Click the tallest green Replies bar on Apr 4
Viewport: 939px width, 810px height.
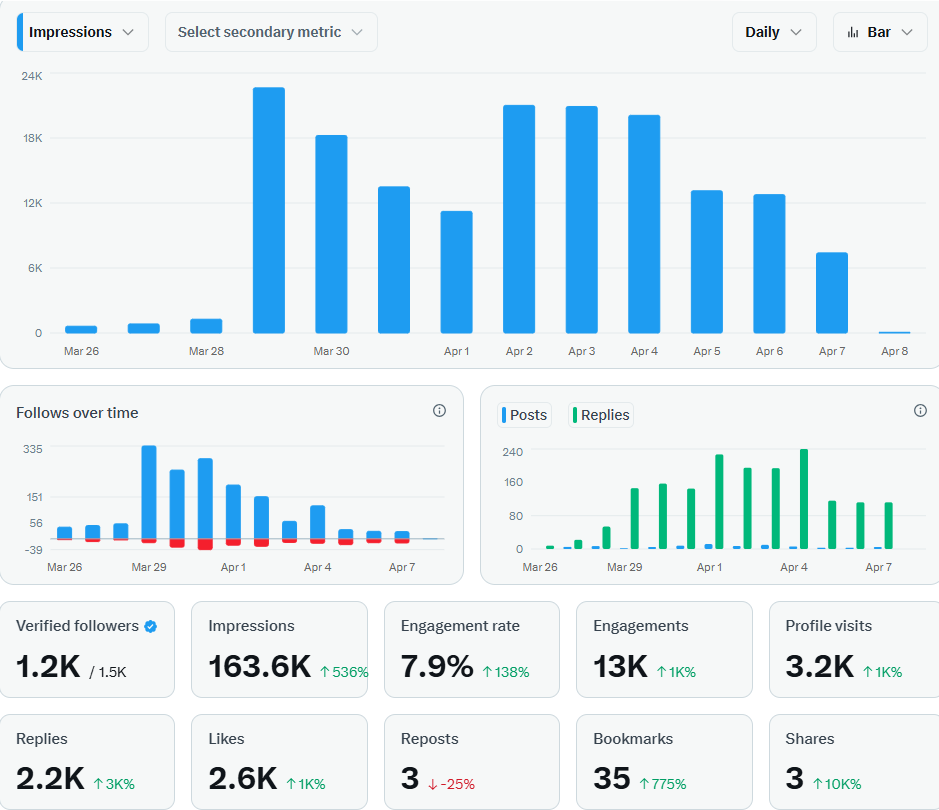pyautogui.click(x=804, y=499)
